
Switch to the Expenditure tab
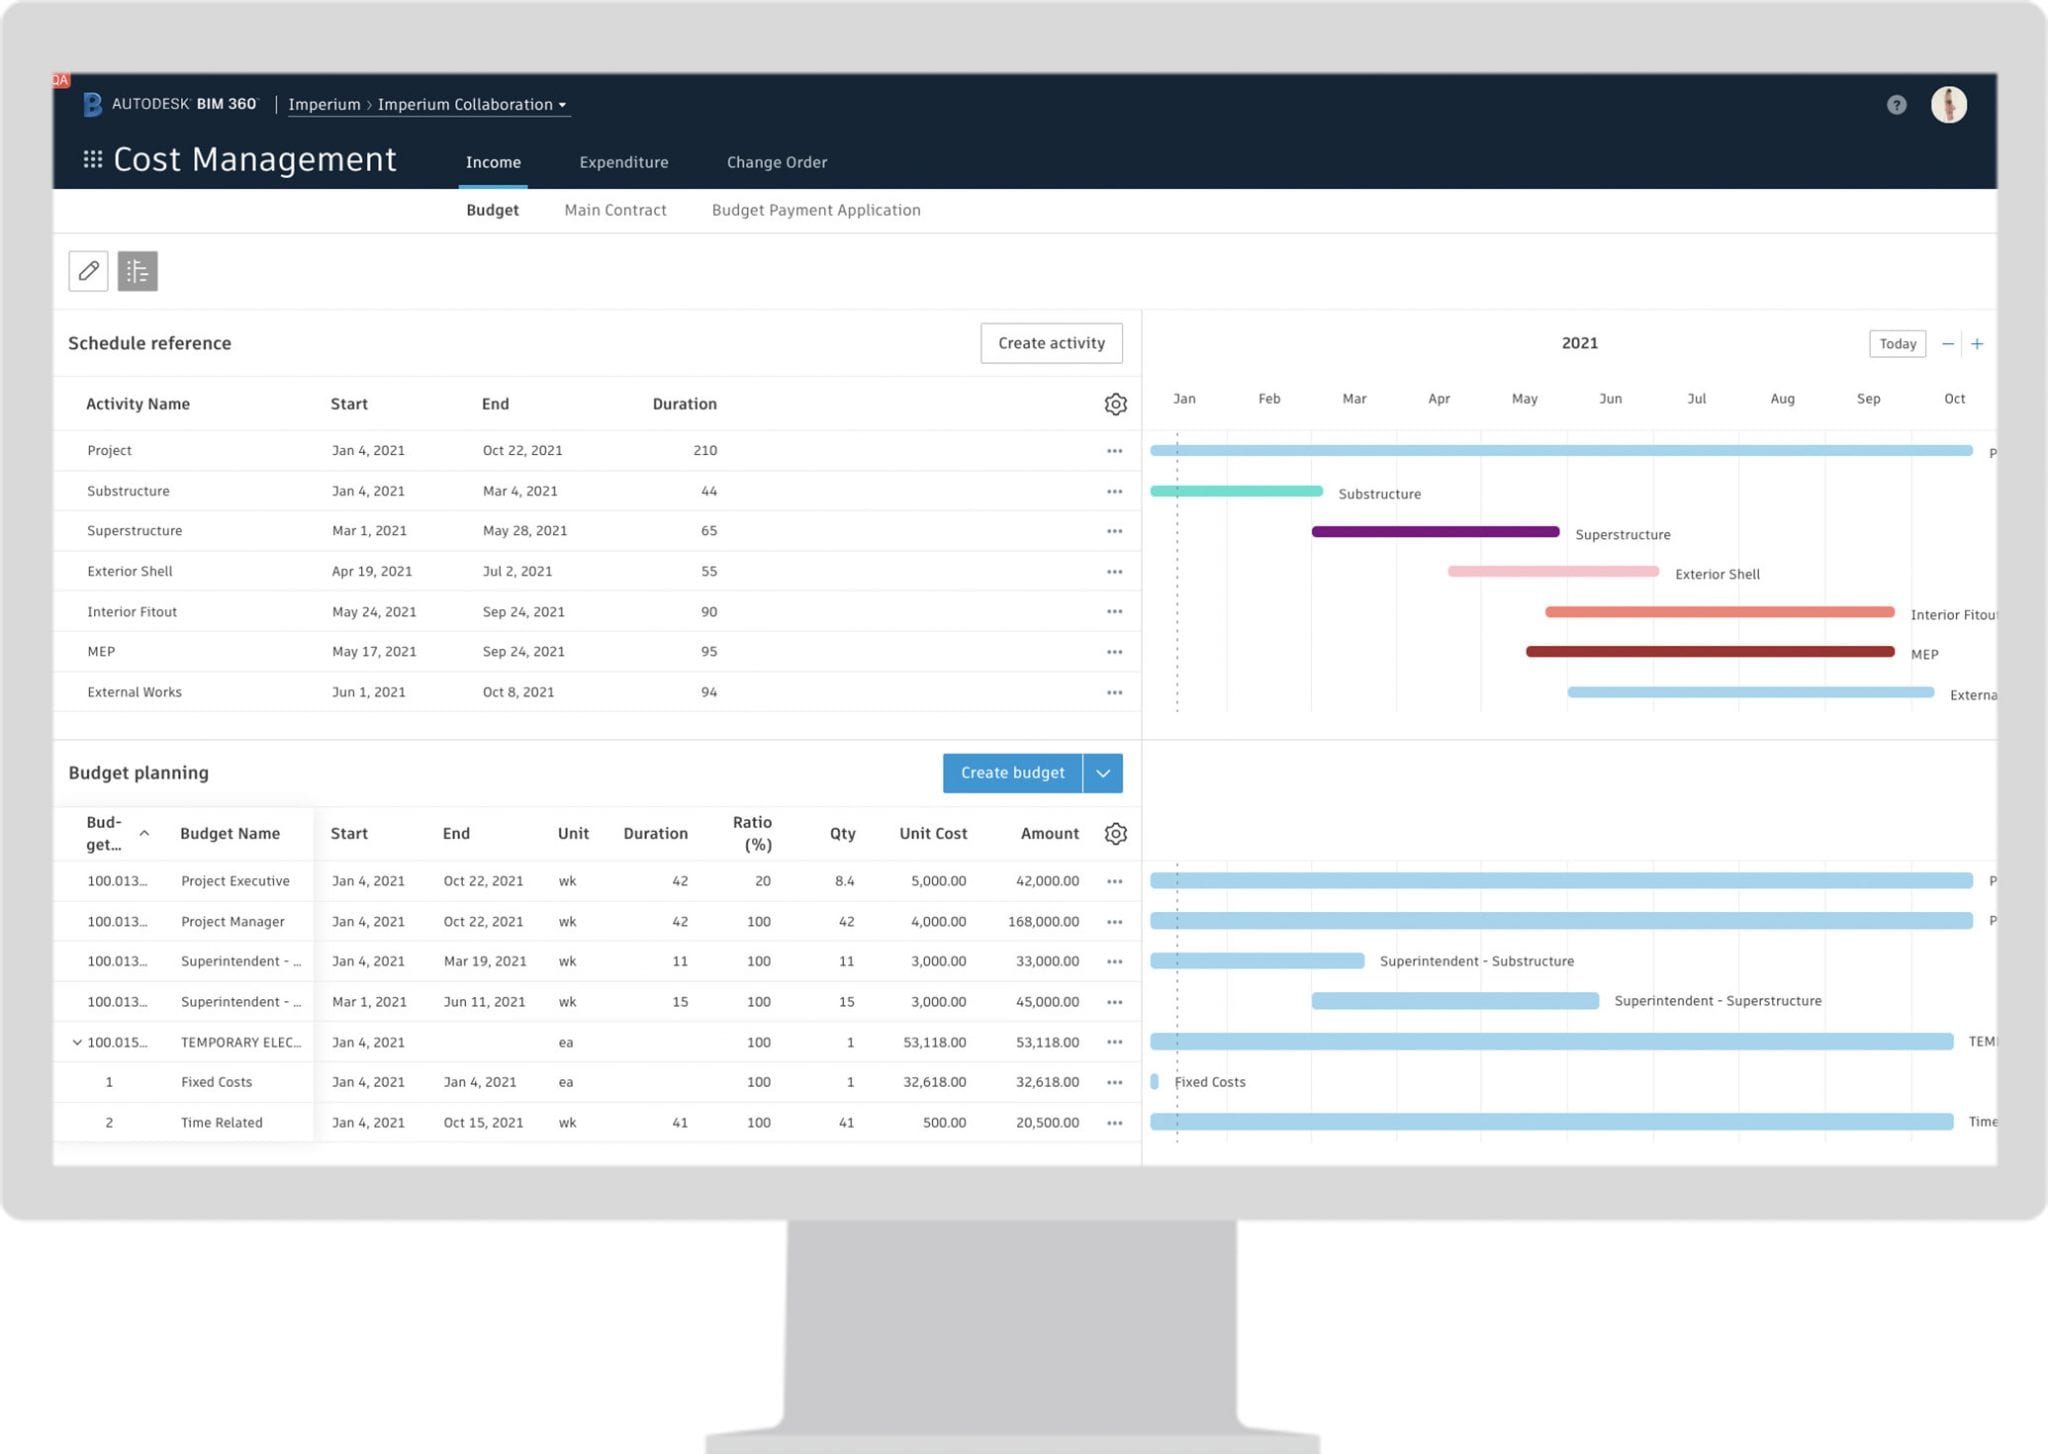tap(623, 162)
